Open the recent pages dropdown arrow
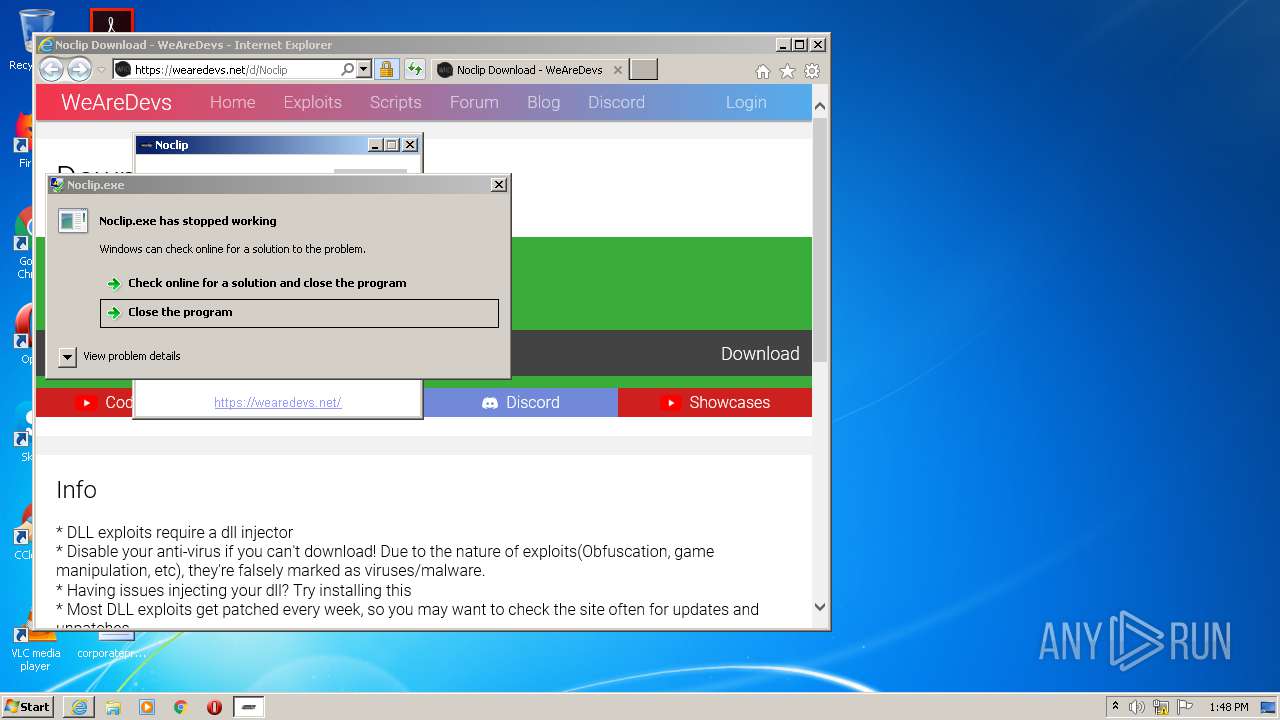Image resolution: width=1280 pixels, height=720 pixels. coord(101,70)
